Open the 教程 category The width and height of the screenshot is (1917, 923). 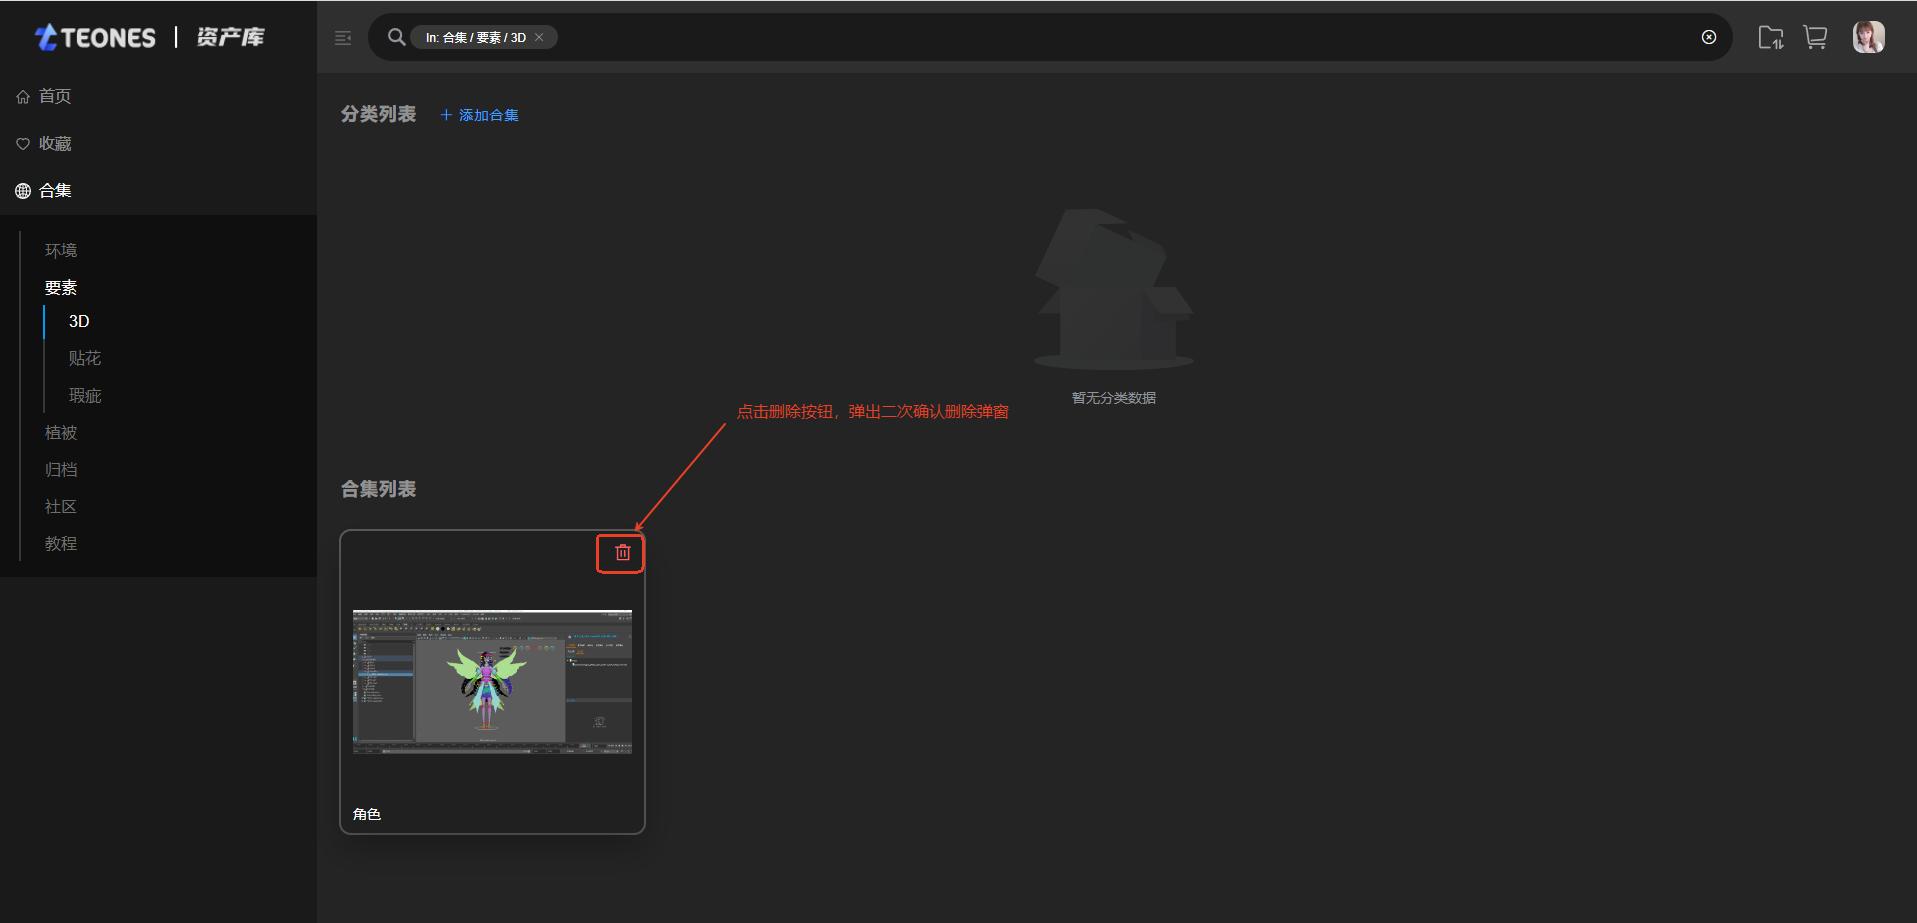pyautogui.click(x=61, y=543)
